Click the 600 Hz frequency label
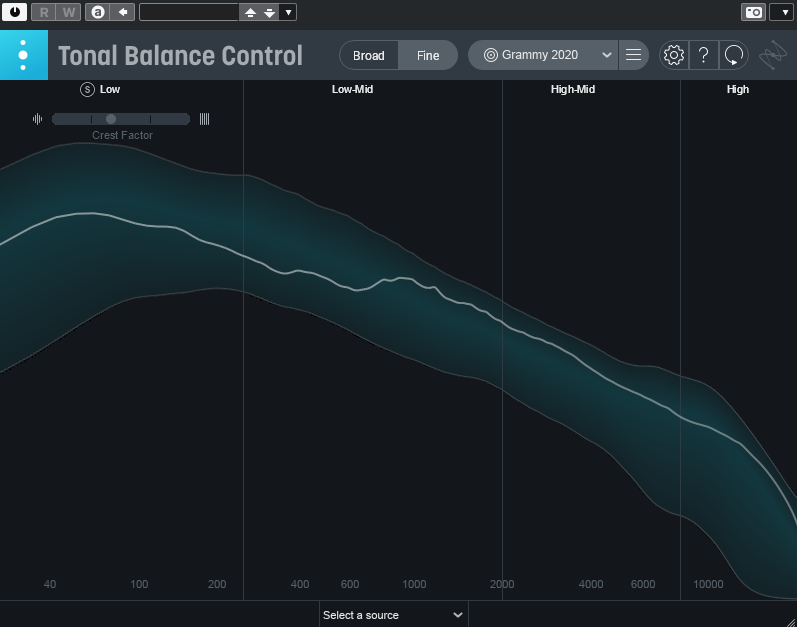This screenshot has width=797, height=627. pos(350,584)
